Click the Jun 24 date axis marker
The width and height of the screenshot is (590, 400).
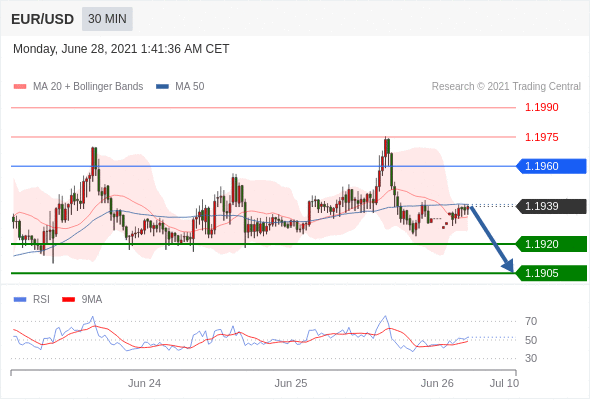pyautogui.click(x=144, y=383)
